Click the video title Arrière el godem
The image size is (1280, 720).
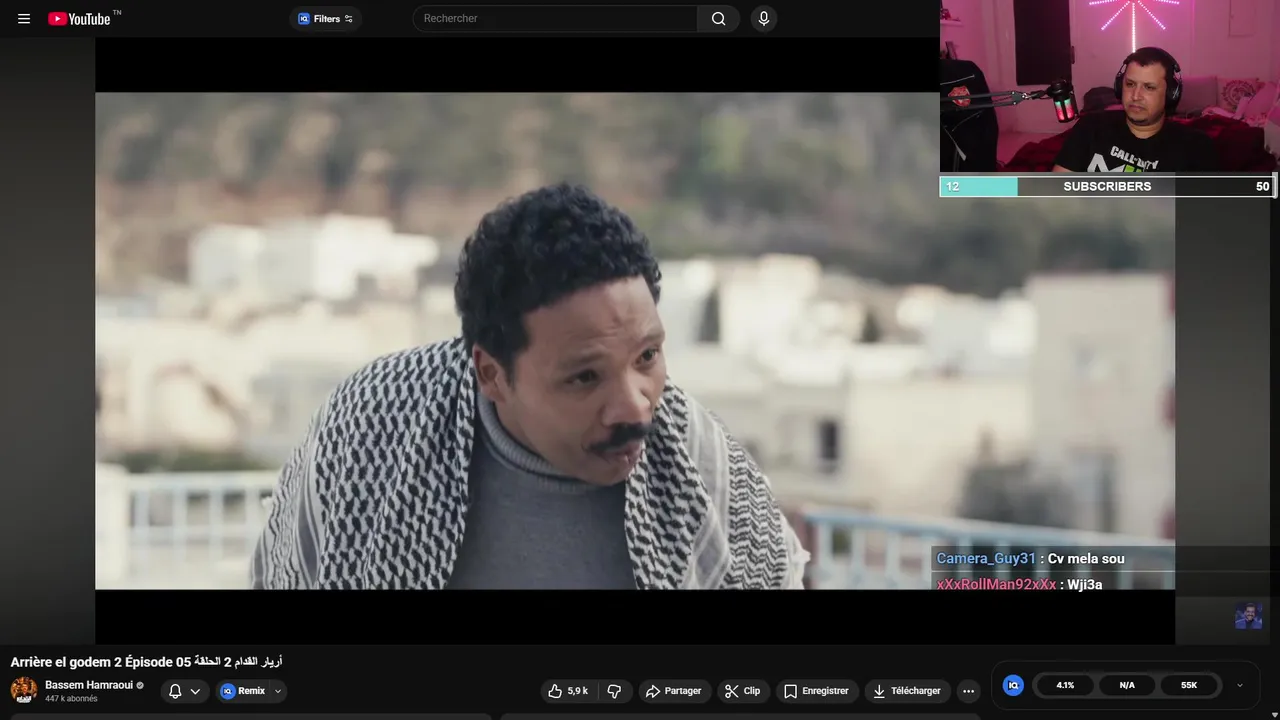point(147,662)
